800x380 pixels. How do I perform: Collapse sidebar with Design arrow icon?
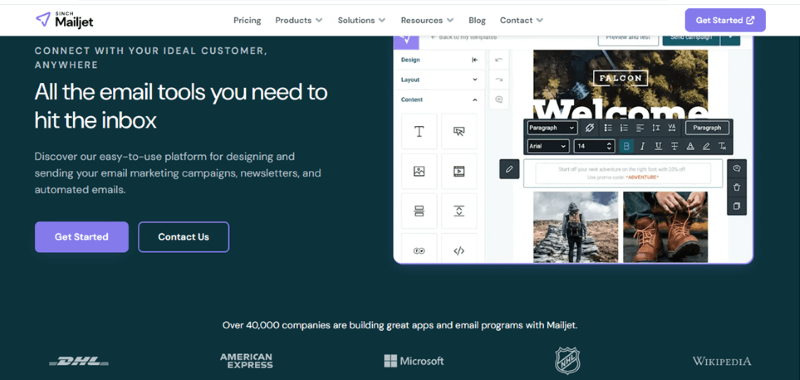(x=475, y=60)
